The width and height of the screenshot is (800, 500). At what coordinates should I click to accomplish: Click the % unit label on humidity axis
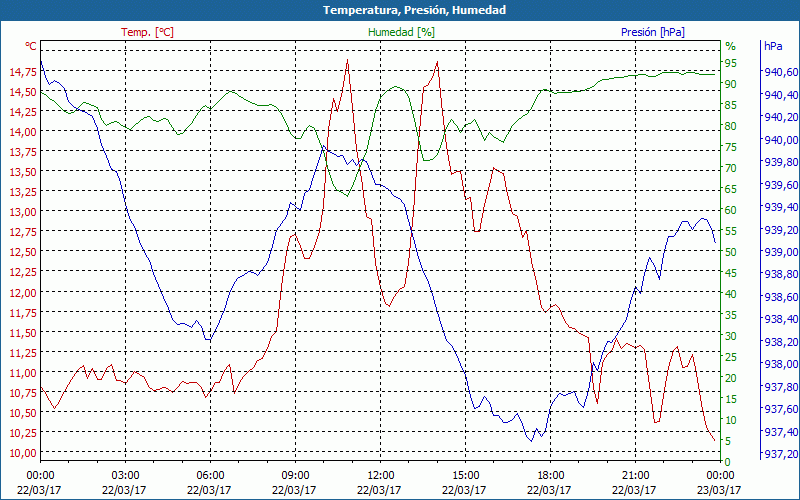731,46
